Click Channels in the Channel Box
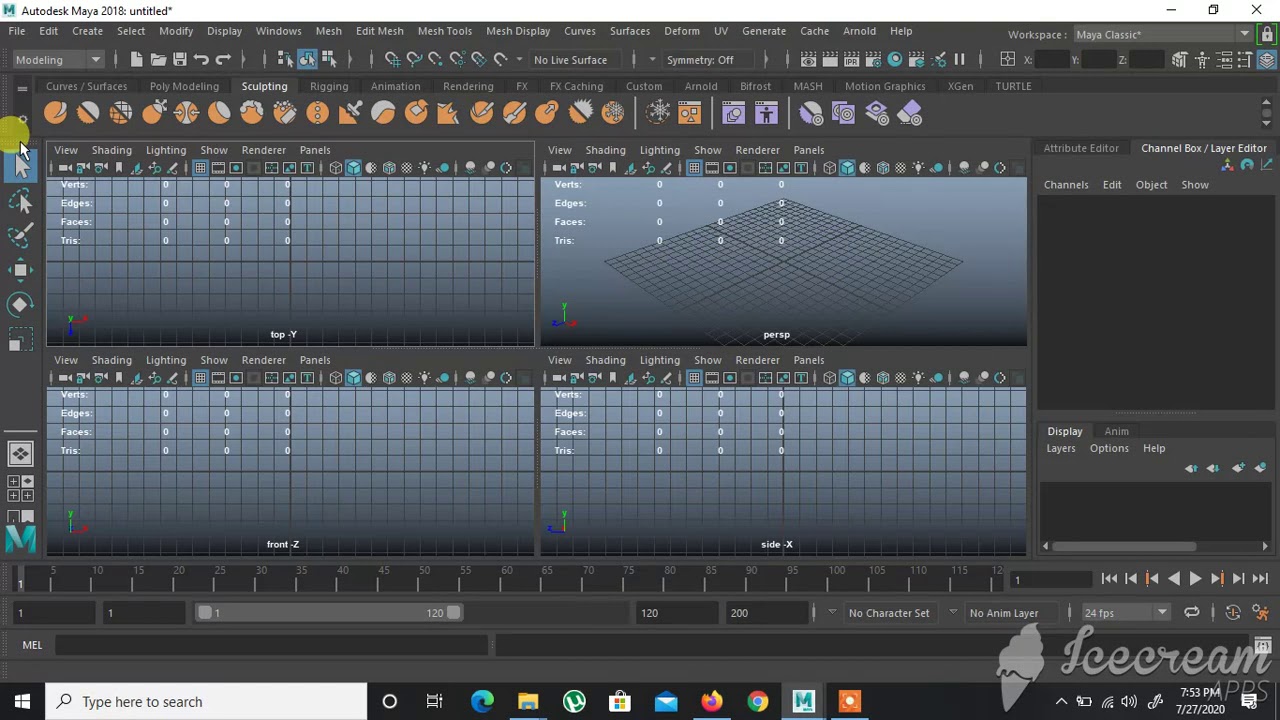The height and width of the screenshot is (720, 1280). tap(1066, 185)
